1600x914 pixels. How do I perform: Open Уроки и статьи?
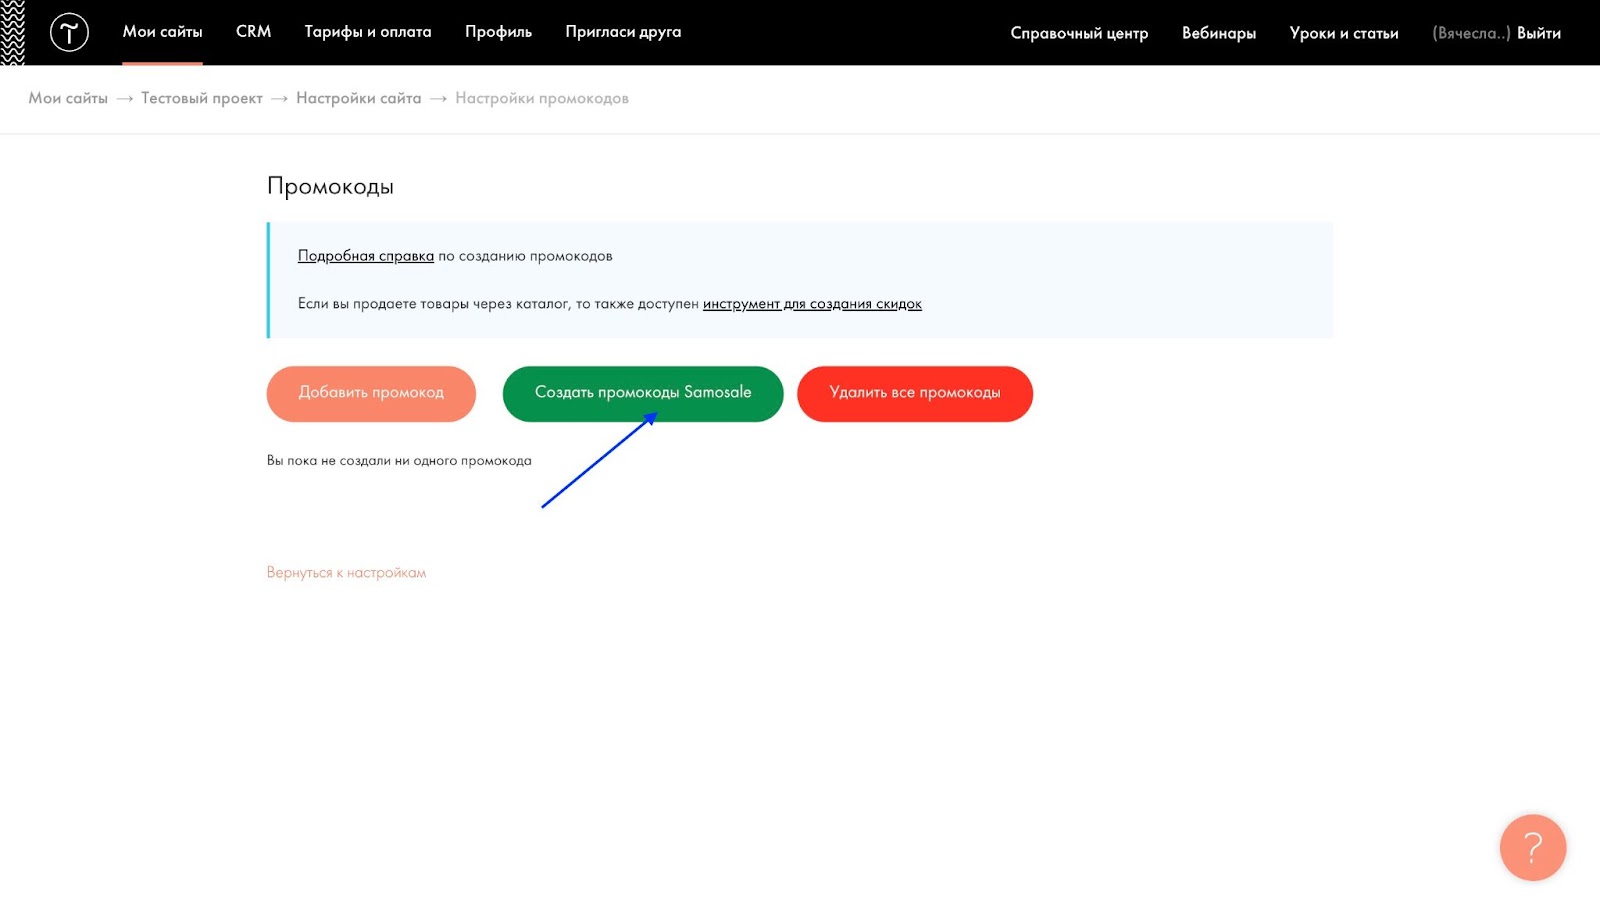point(1343,33)
